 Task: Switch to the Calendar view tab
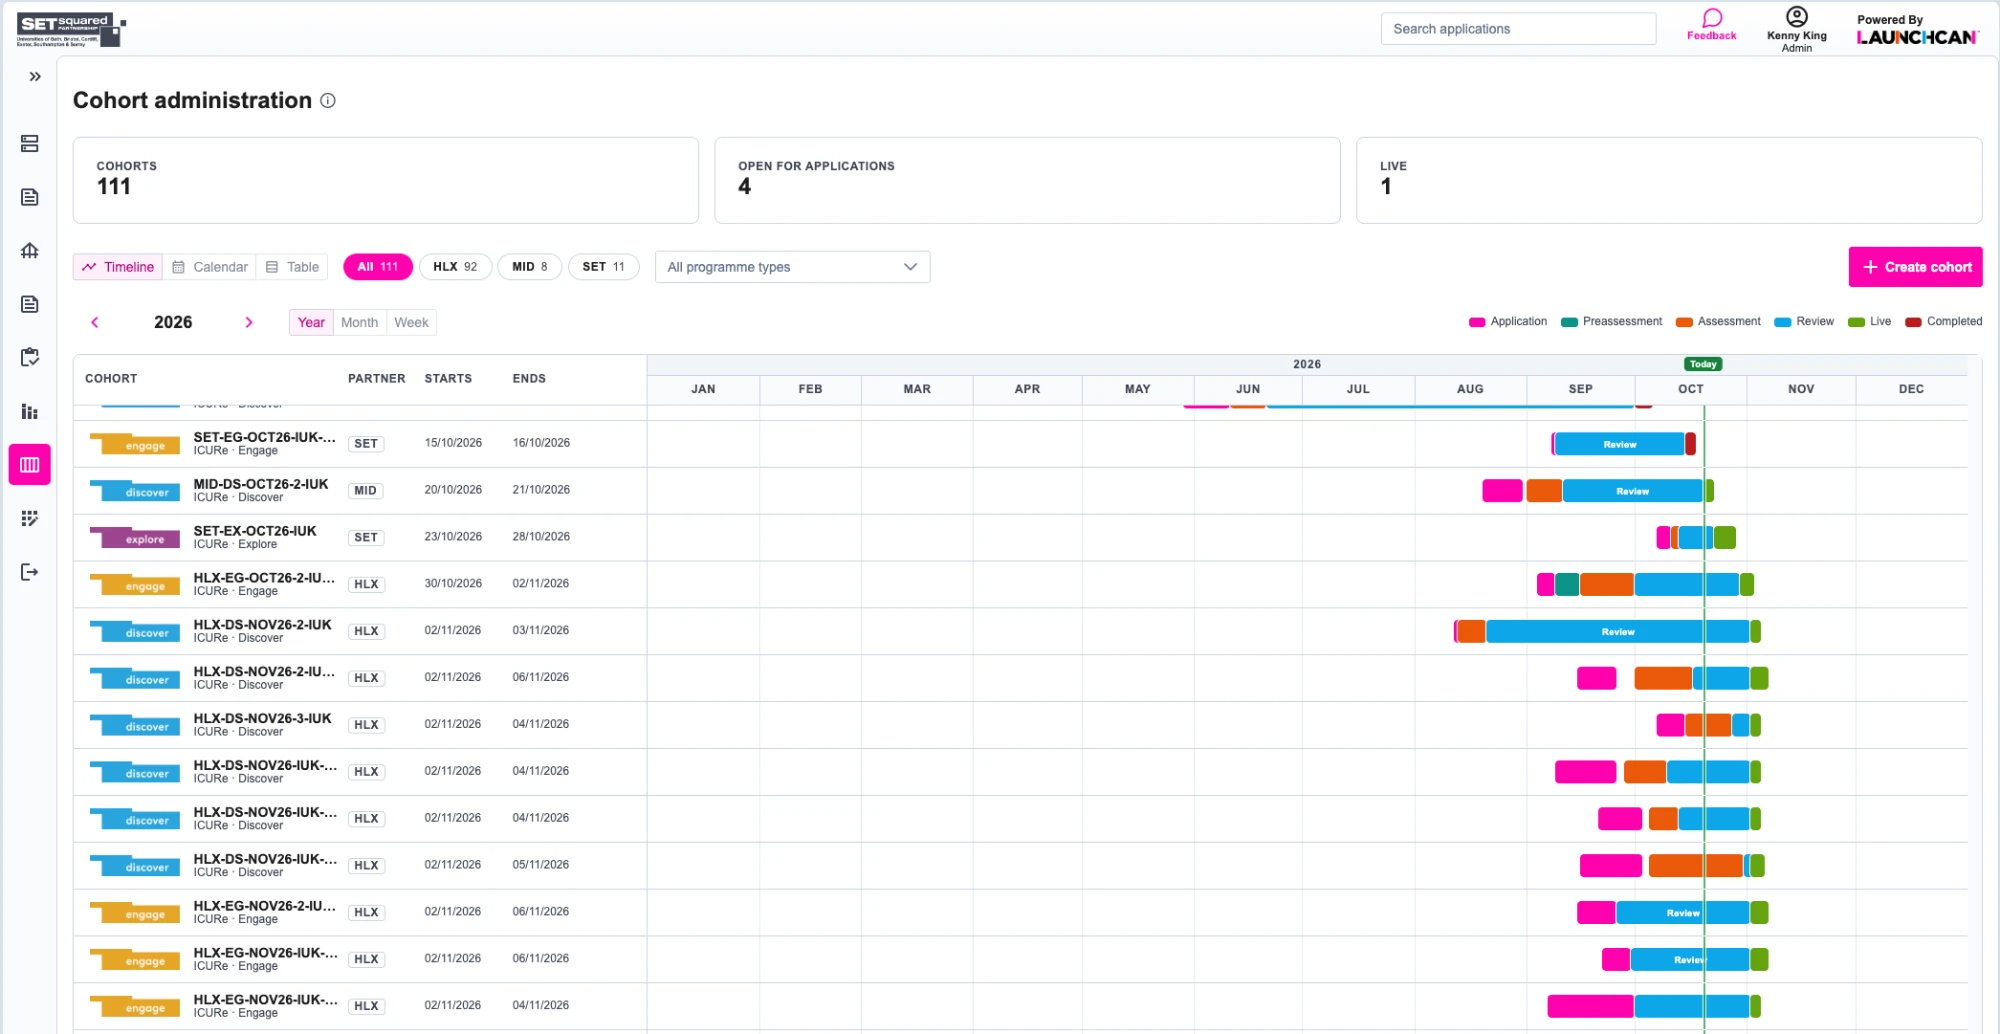point(210,267)
